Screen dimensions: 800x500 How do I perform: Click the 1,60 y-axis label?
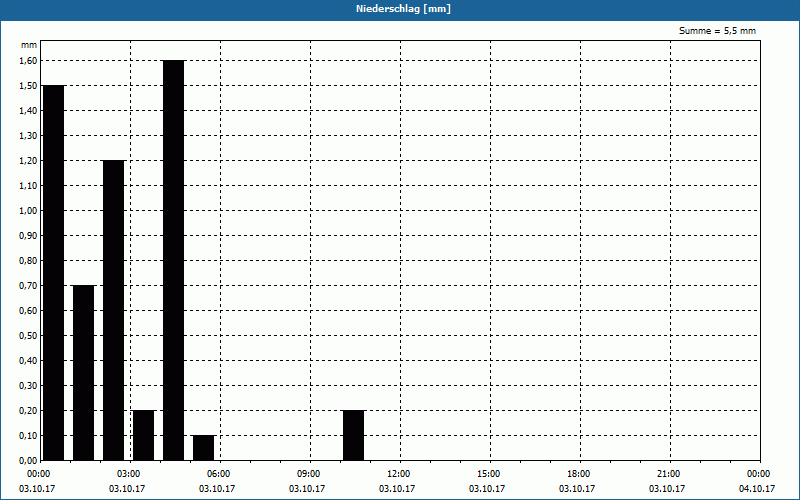(x=28, y=61)
